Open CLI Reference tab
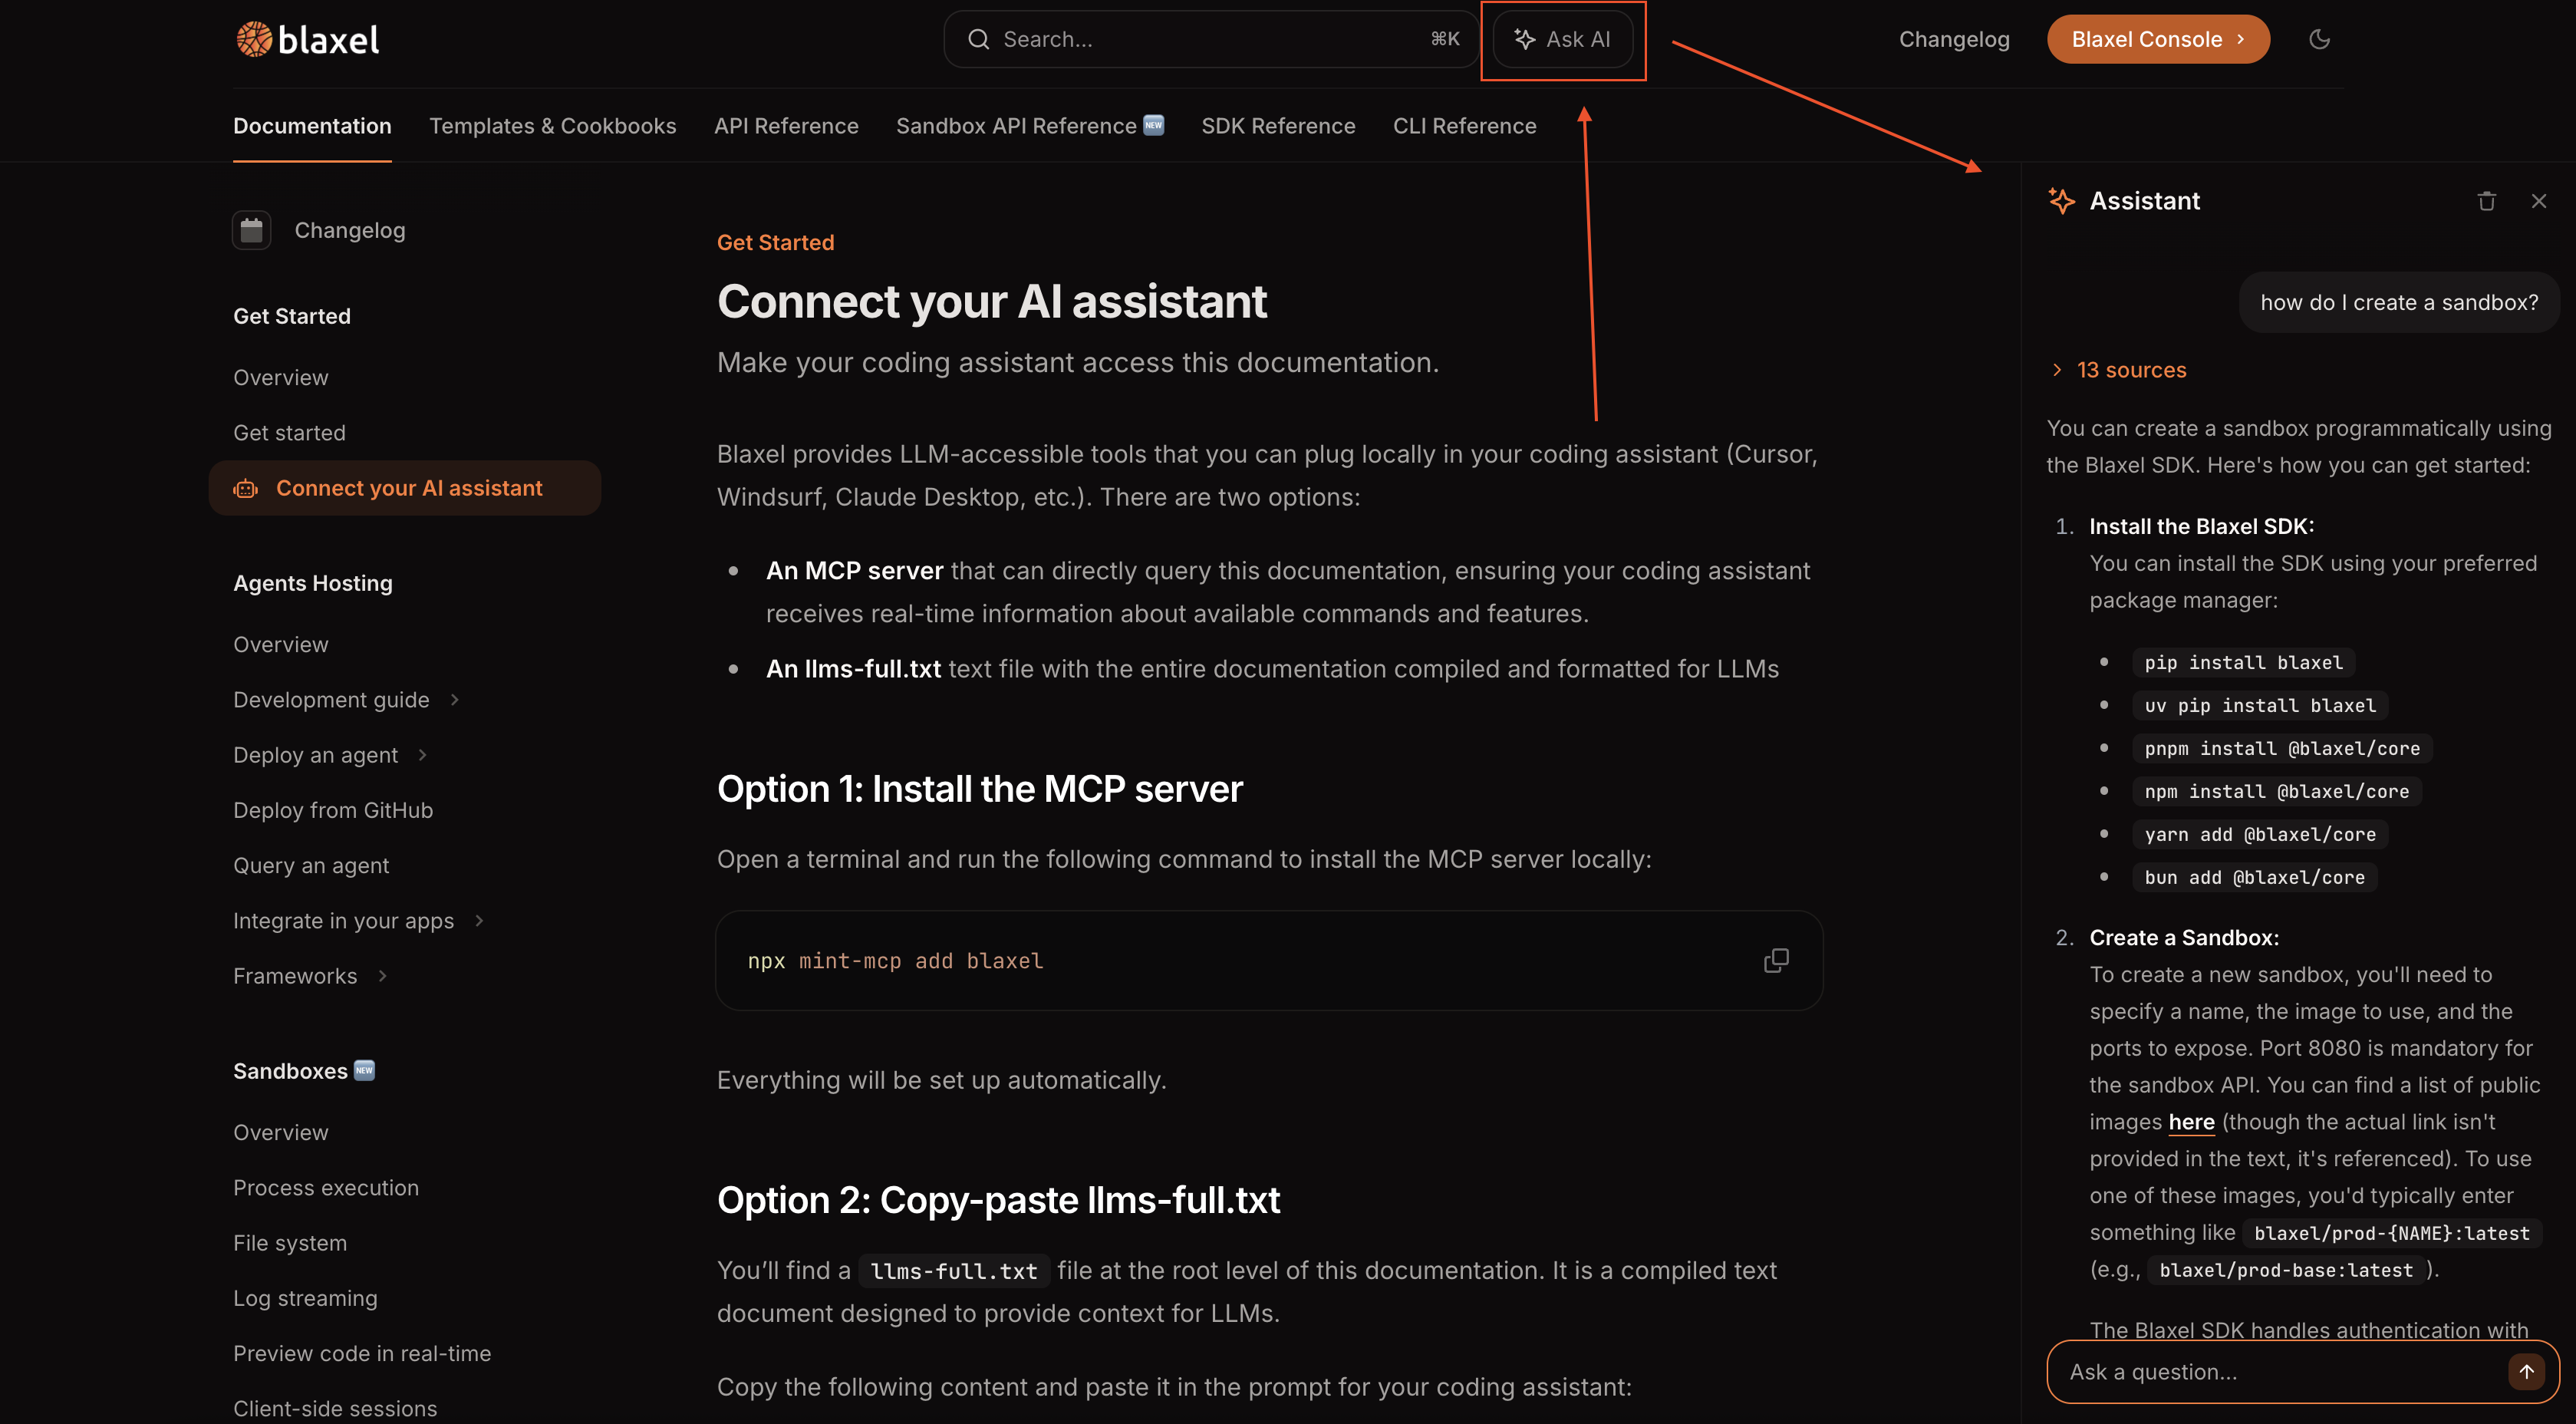Image resolution: width=2576 pixels, height=1424 pixels. click(x=1464, y=126)
